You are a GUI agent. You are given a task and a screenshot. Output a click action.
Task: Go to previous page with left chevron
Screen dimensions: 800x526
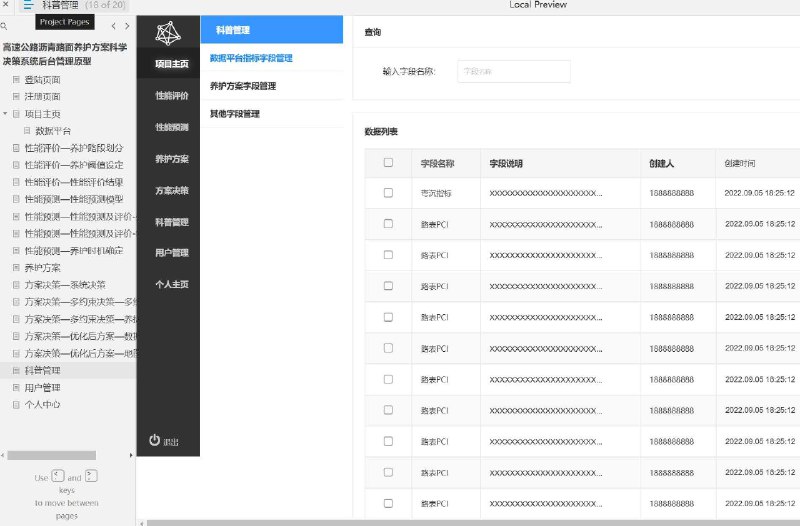pyautogui.click(x=113, y=26)
